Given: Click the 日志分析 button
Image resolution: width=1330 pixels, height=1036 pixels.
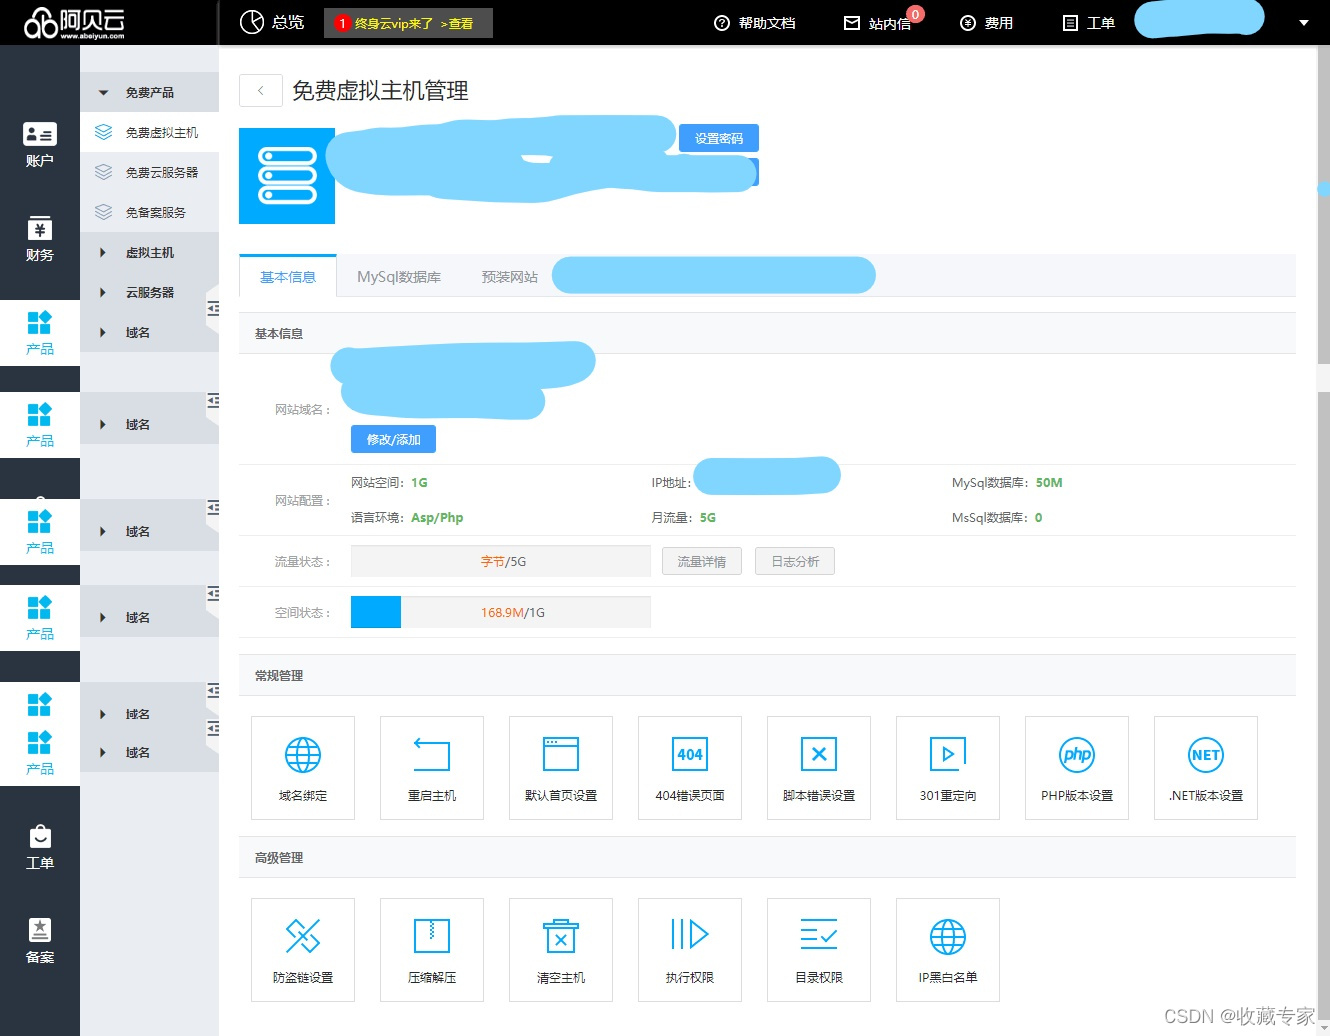Looking at the screenshot, I should (795, 561).
